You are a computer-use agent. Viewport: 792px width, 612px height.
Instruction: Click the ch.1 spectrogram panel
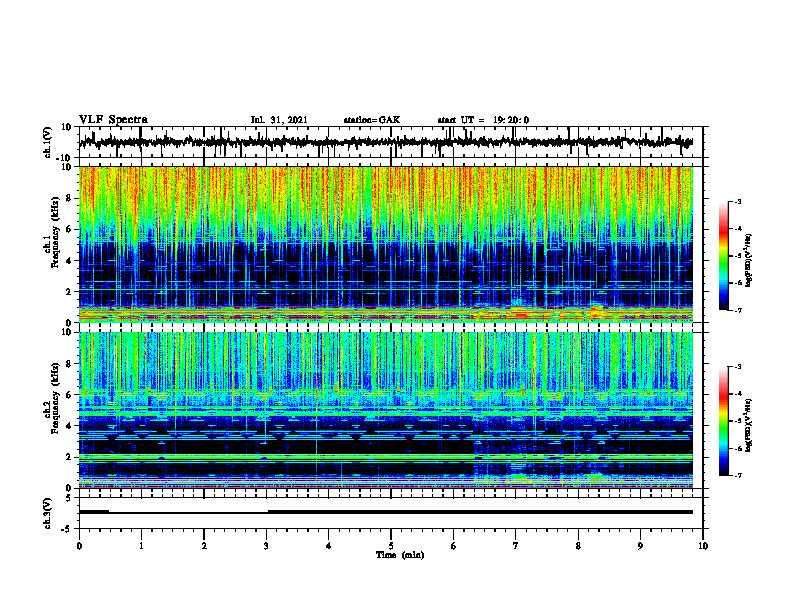(x=391, y=244)
